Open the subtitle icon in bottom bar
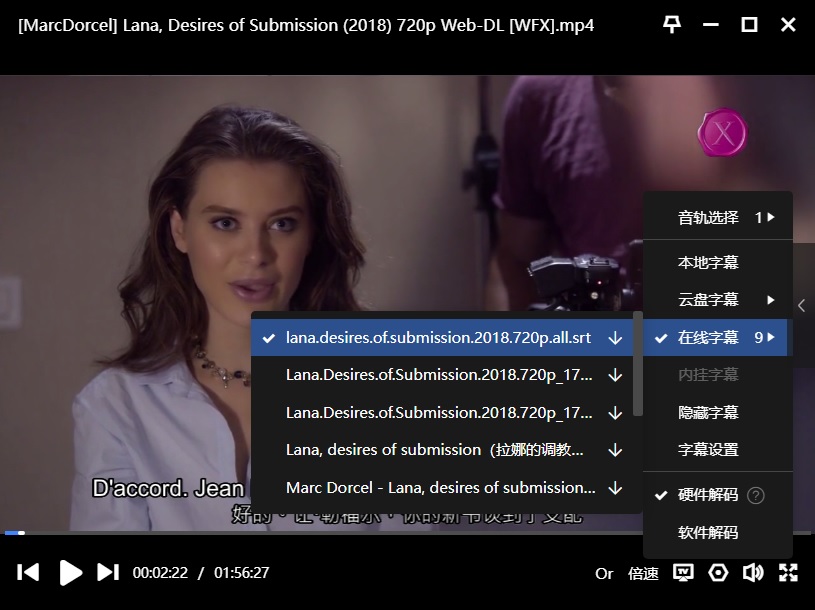Screen dimensions: 815x610 click(x=684, y=573)
